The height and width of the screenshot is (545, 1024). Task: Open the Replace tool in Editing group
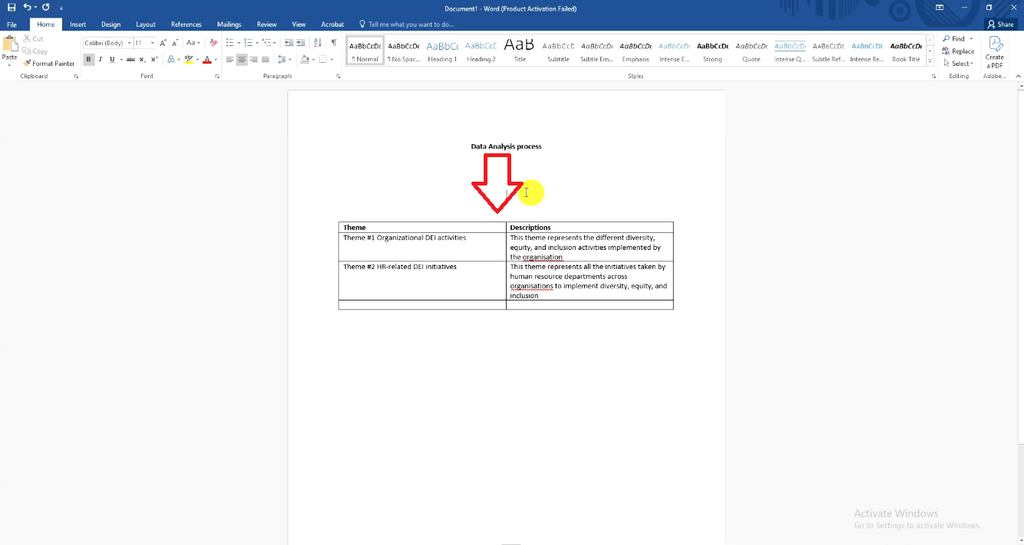point(958,51)
